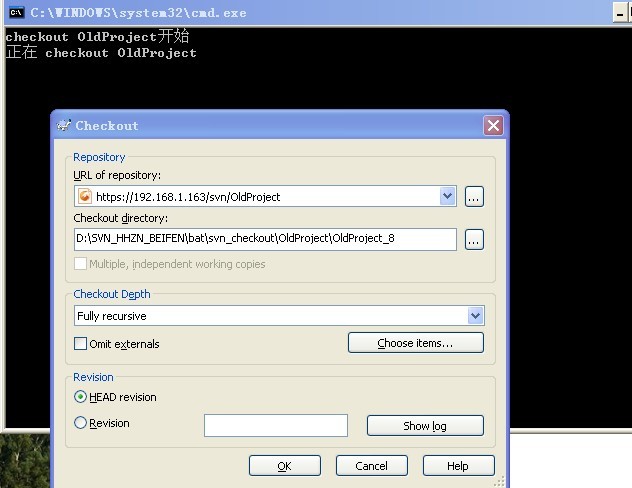Click the revision number text box
The height and width of the screenshot is (488, 632).
tap(275, 426)
